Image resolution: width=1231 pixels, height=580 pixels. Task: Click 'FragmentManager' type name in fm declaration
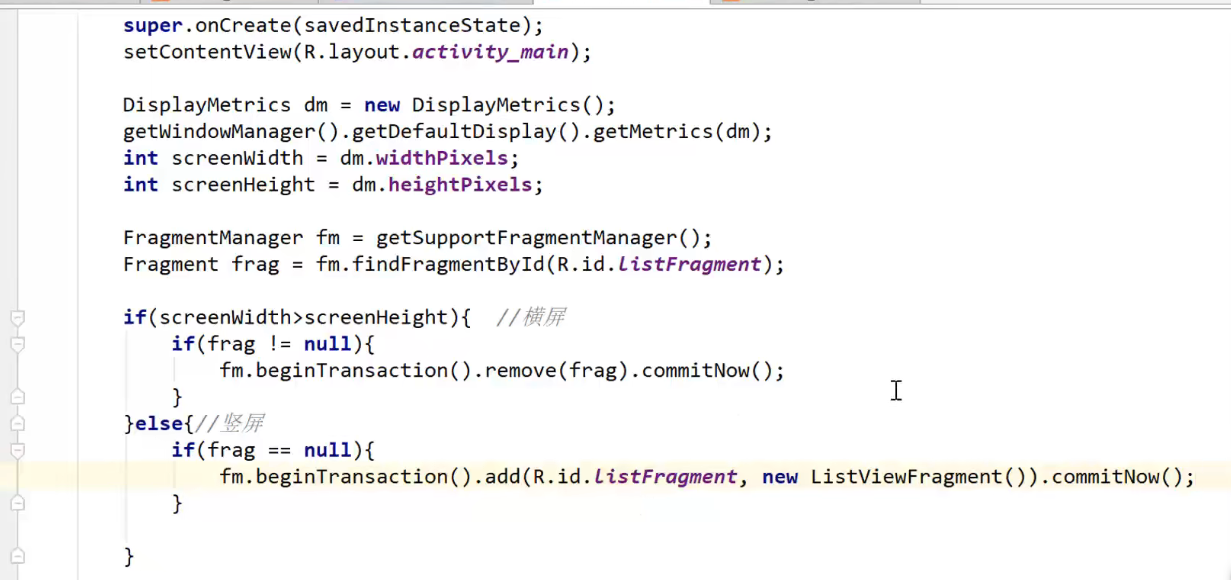(x=213, y=238)
